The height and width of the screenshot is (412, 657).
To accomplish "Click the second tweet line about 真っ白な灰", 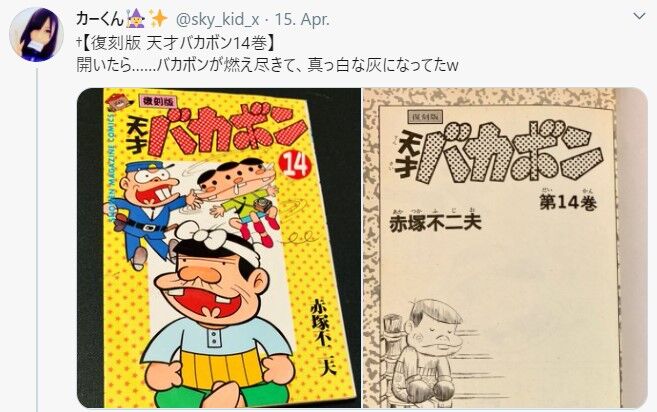I will (x=267, y=65).
